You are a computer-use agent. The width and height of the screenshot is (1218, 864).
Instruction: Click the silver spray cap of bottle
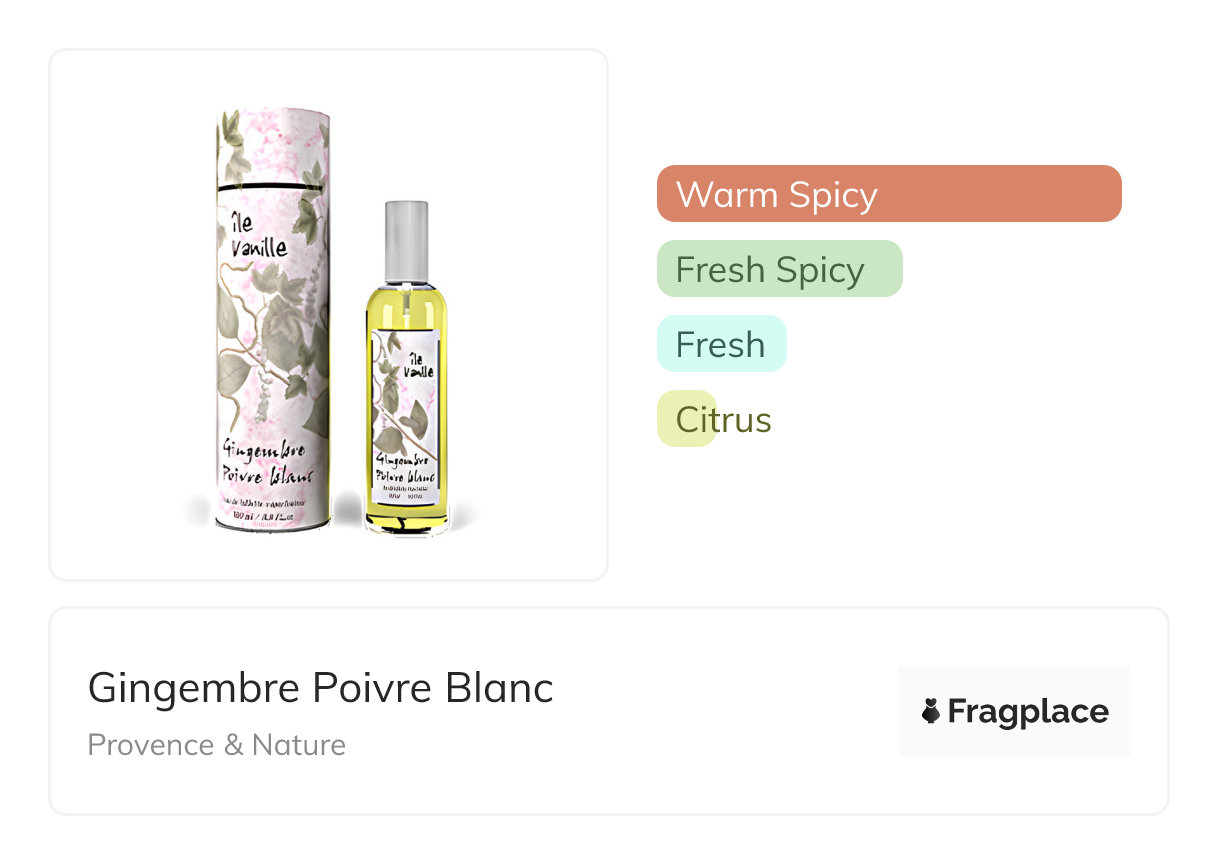coord(406,240)
